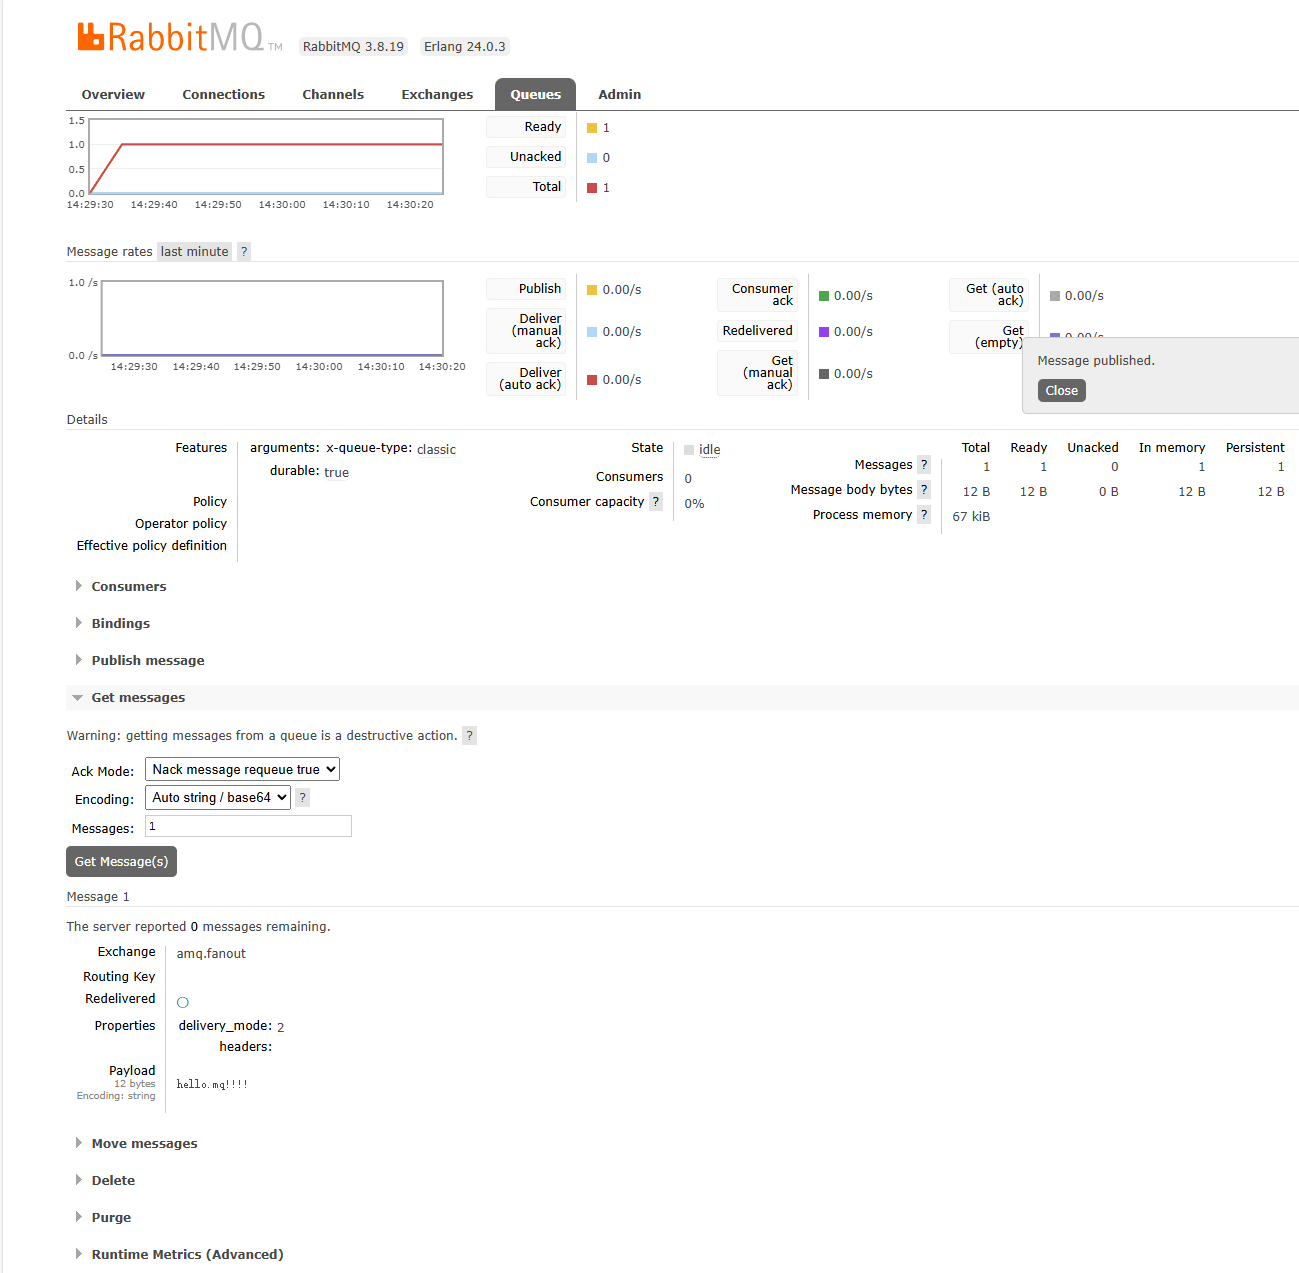Go to the Overview tab

(x=113, y=95)
